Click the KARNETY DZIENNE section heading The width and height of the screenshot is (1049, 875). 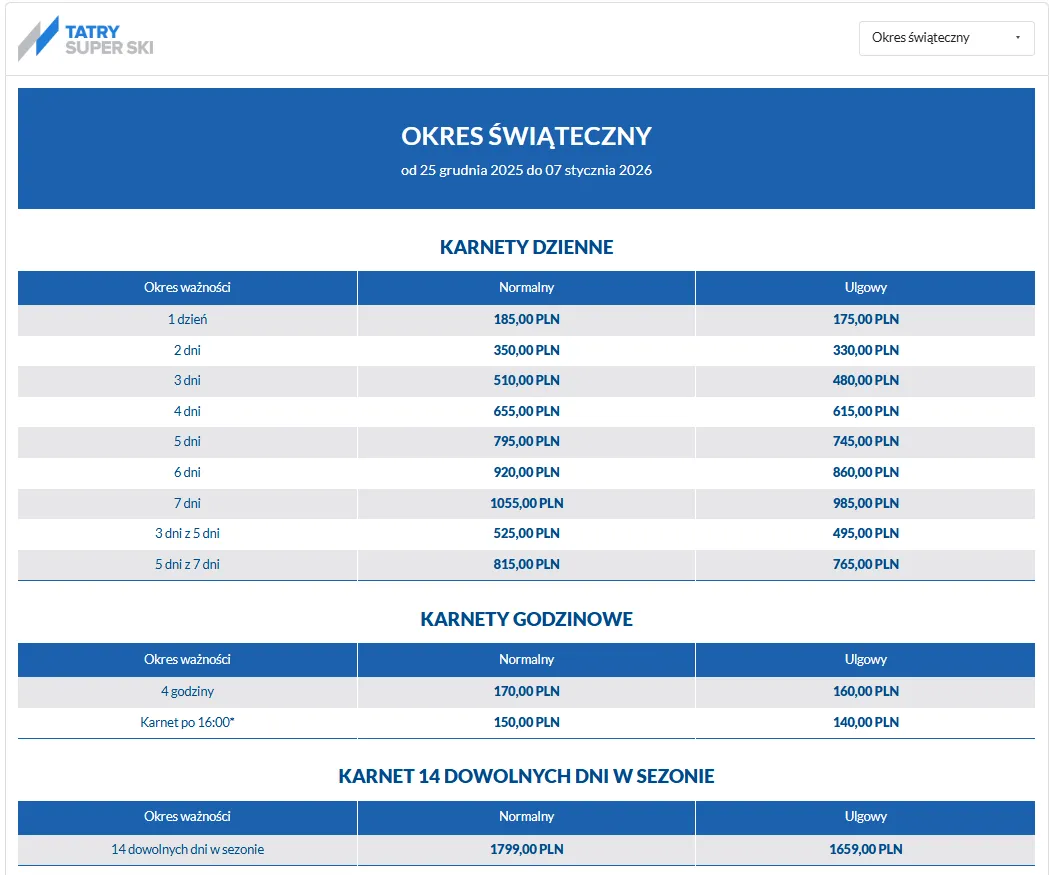click(526, 247)
